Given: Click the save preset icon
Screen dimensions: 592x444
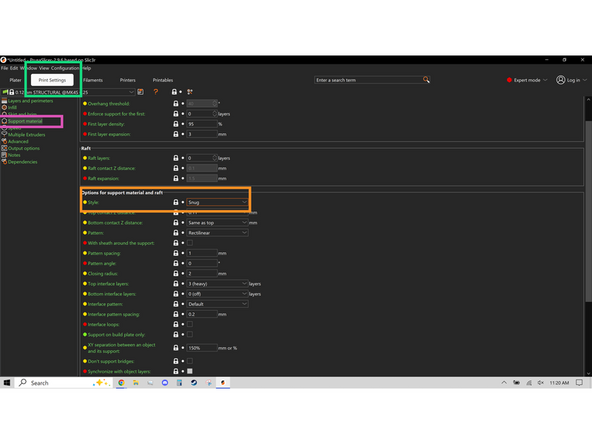Looking at the screenshot, I should point(140,92).
